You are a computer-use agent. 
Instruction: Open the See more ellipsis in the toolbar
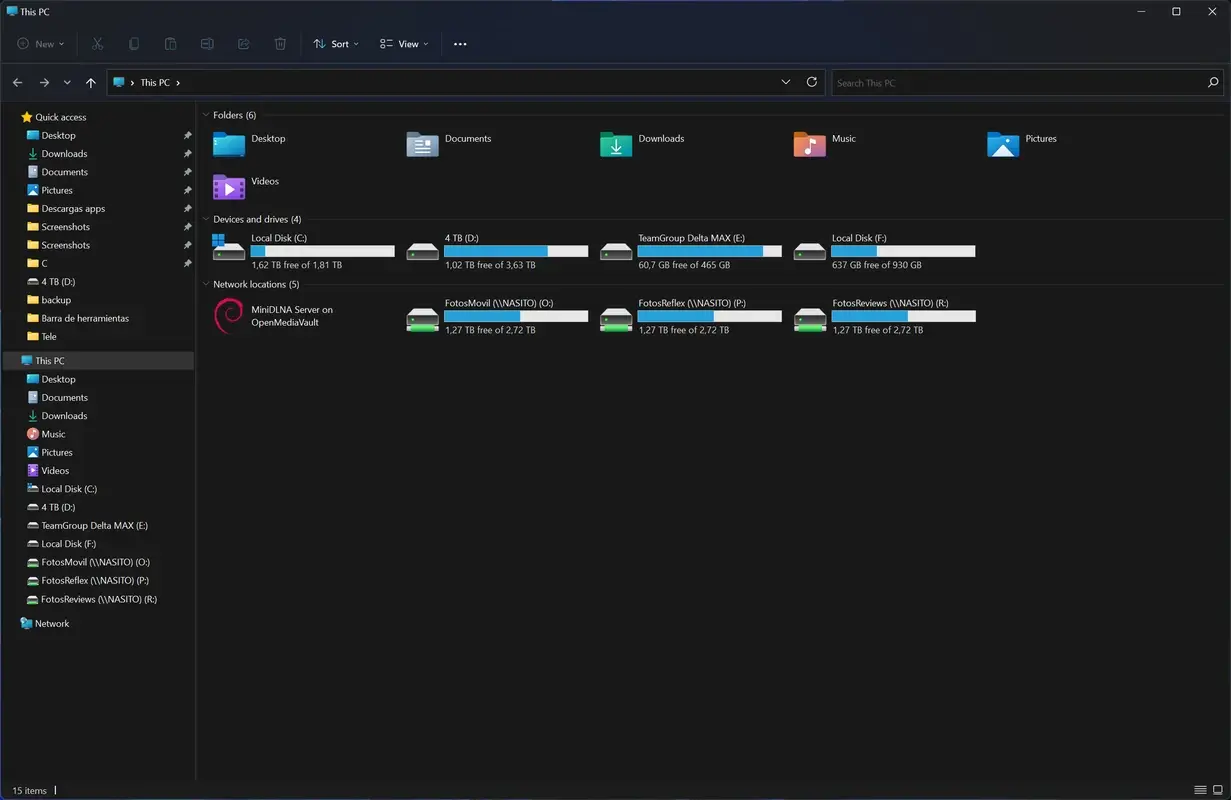tap(460, 43)
